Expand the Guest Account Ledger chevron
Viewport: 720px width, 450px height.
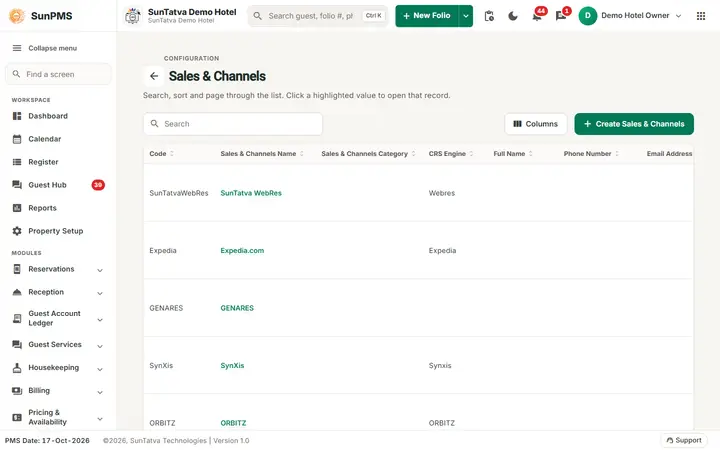point(100,320)
